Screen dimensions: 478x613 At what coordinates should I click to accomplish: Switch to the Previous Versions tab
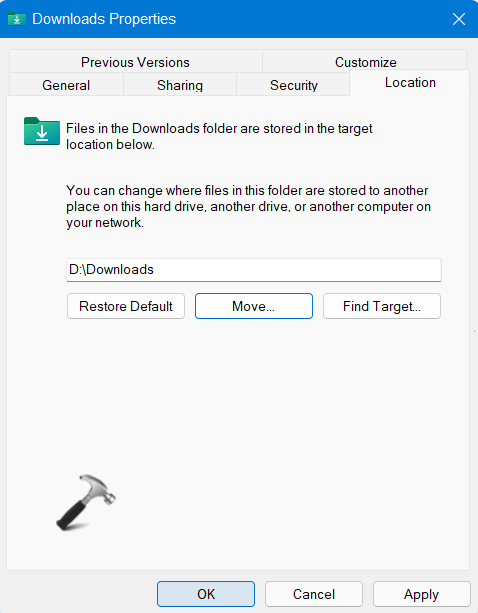pos(135,62)
